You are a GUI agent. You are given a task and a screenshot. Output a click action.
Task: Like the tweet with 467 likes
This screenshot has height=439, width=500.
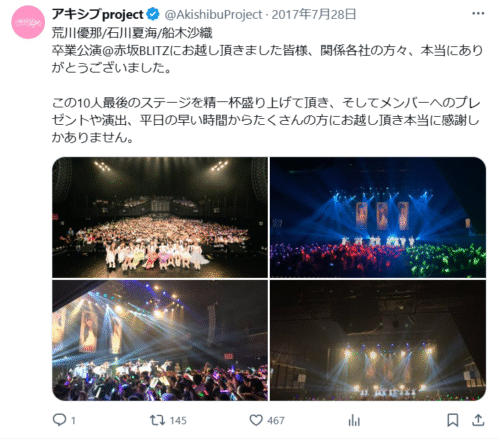pyautogui.click(x=256, y=420)
